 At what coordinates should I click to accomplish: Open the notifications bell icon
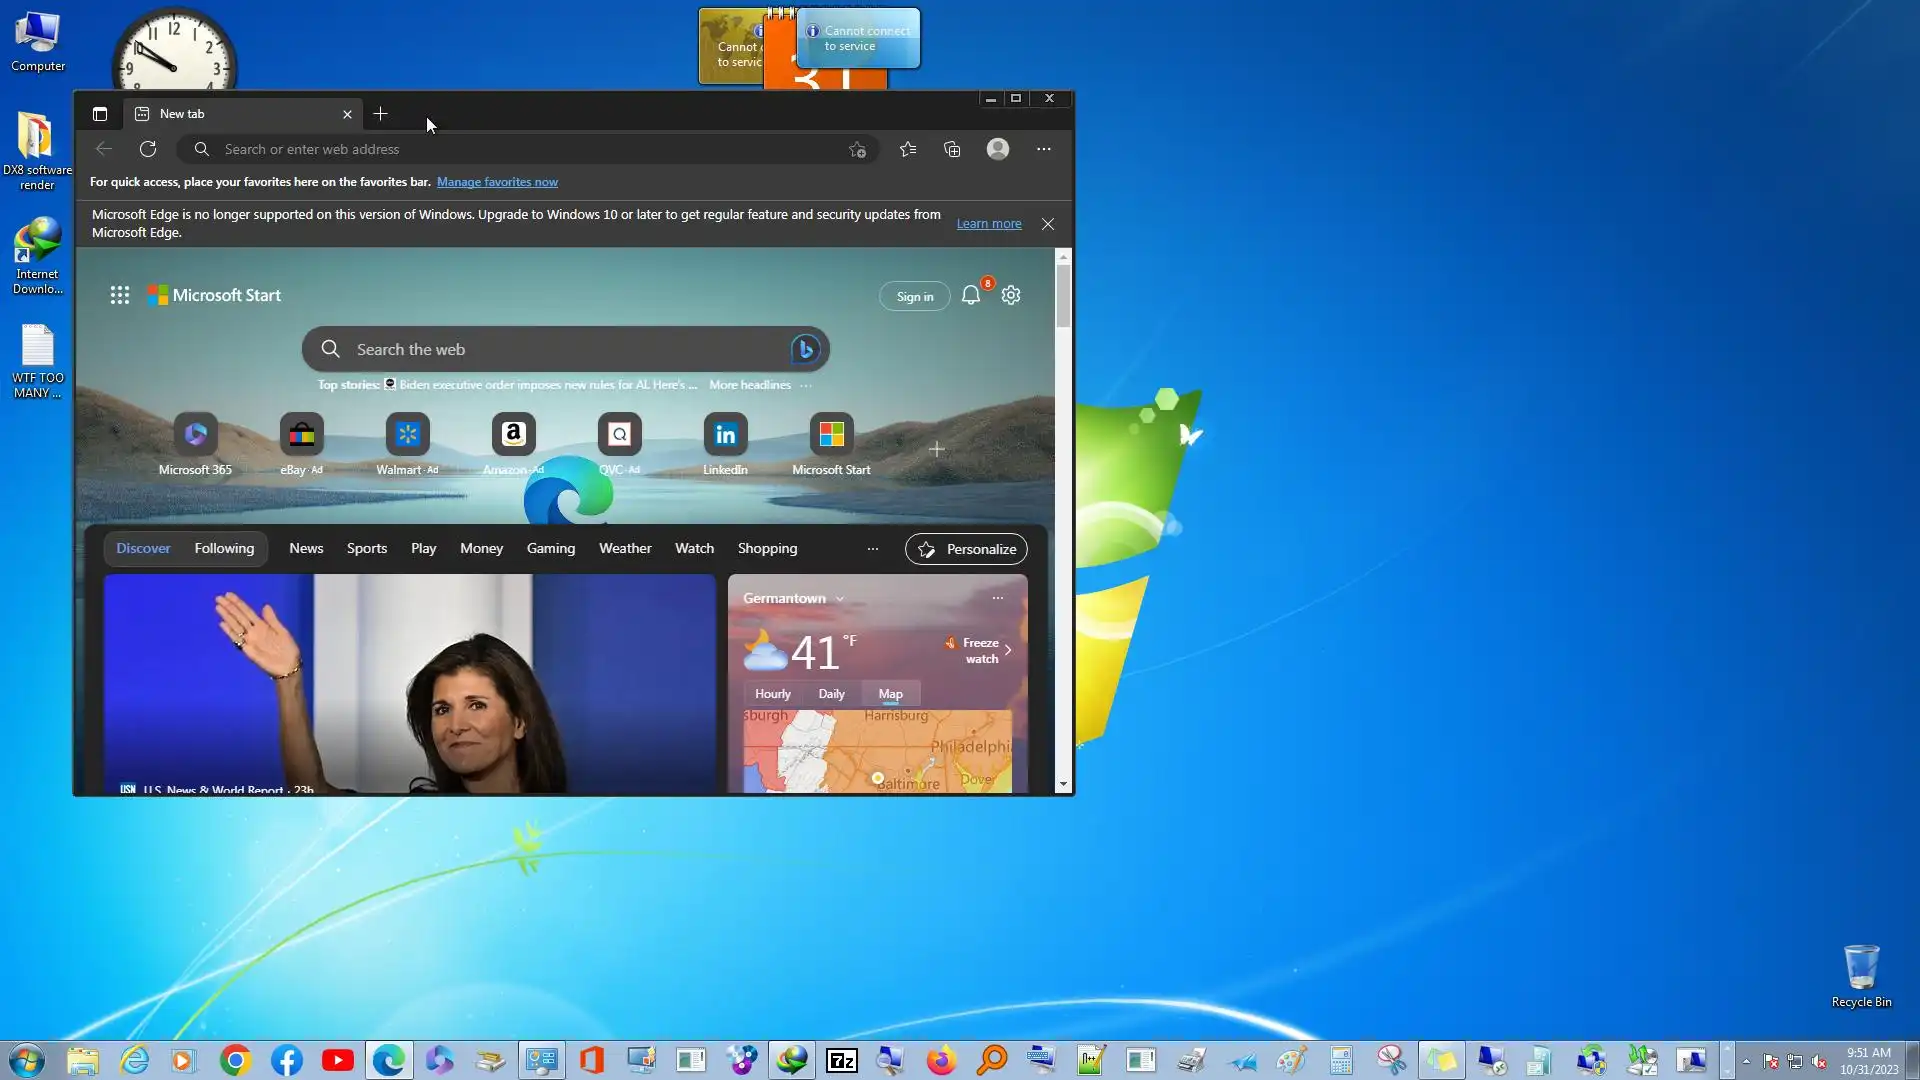coord(970,296)
